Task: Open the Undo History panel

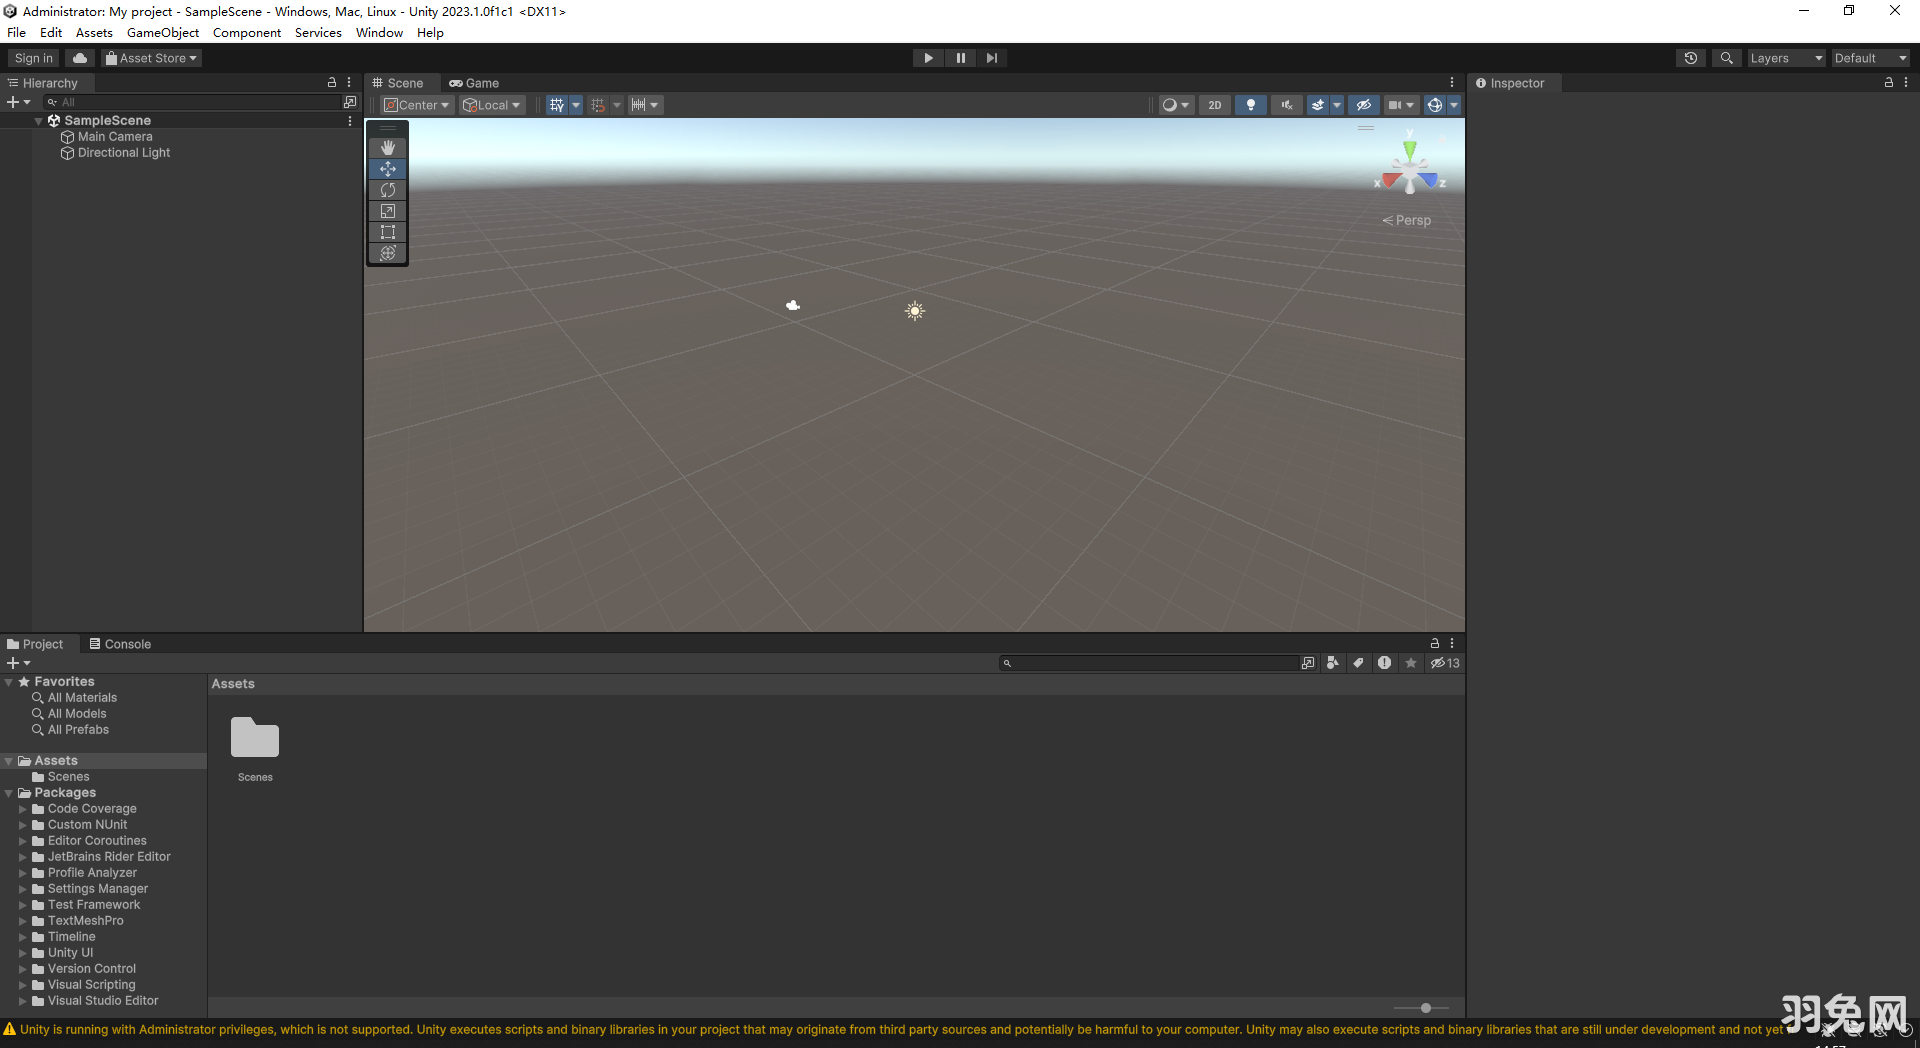Action: click(x=1690, y=57)
